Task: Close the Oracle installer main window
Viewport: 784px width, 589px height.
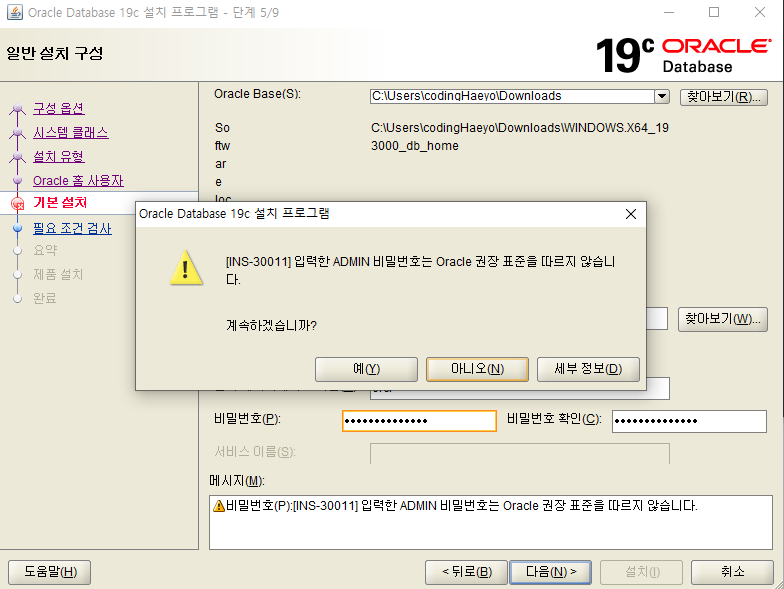Action: tap(760, 12)
